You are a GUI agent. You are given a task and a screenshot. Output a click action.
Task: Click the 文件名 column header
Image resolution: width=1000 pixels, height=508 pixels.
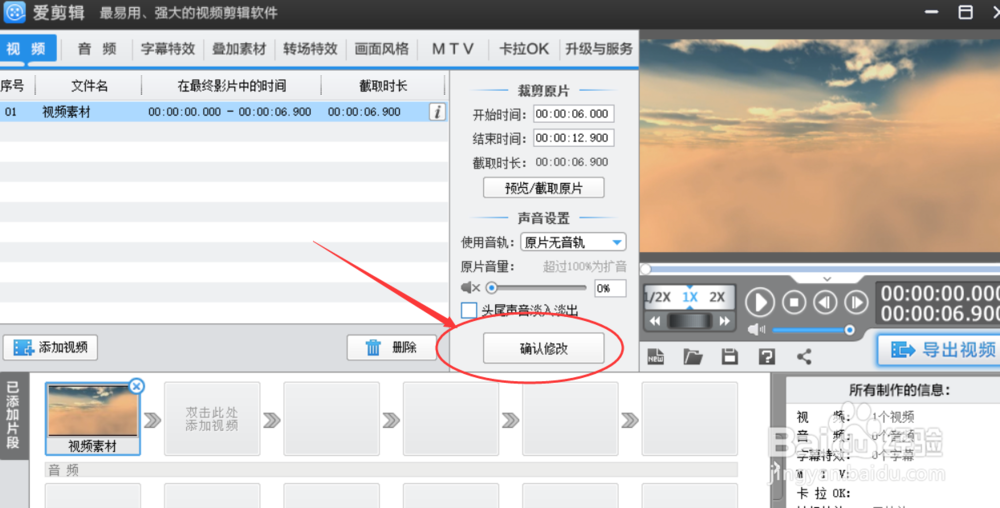(x=89, y=85)
